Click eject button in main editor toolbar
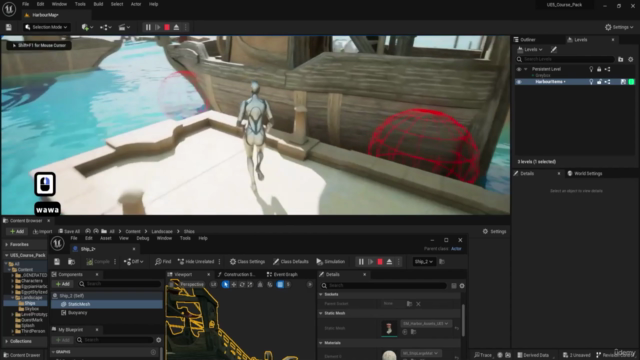Image resolution: width=640 pixels, height=360 pixels. click(x=176, y=27)
